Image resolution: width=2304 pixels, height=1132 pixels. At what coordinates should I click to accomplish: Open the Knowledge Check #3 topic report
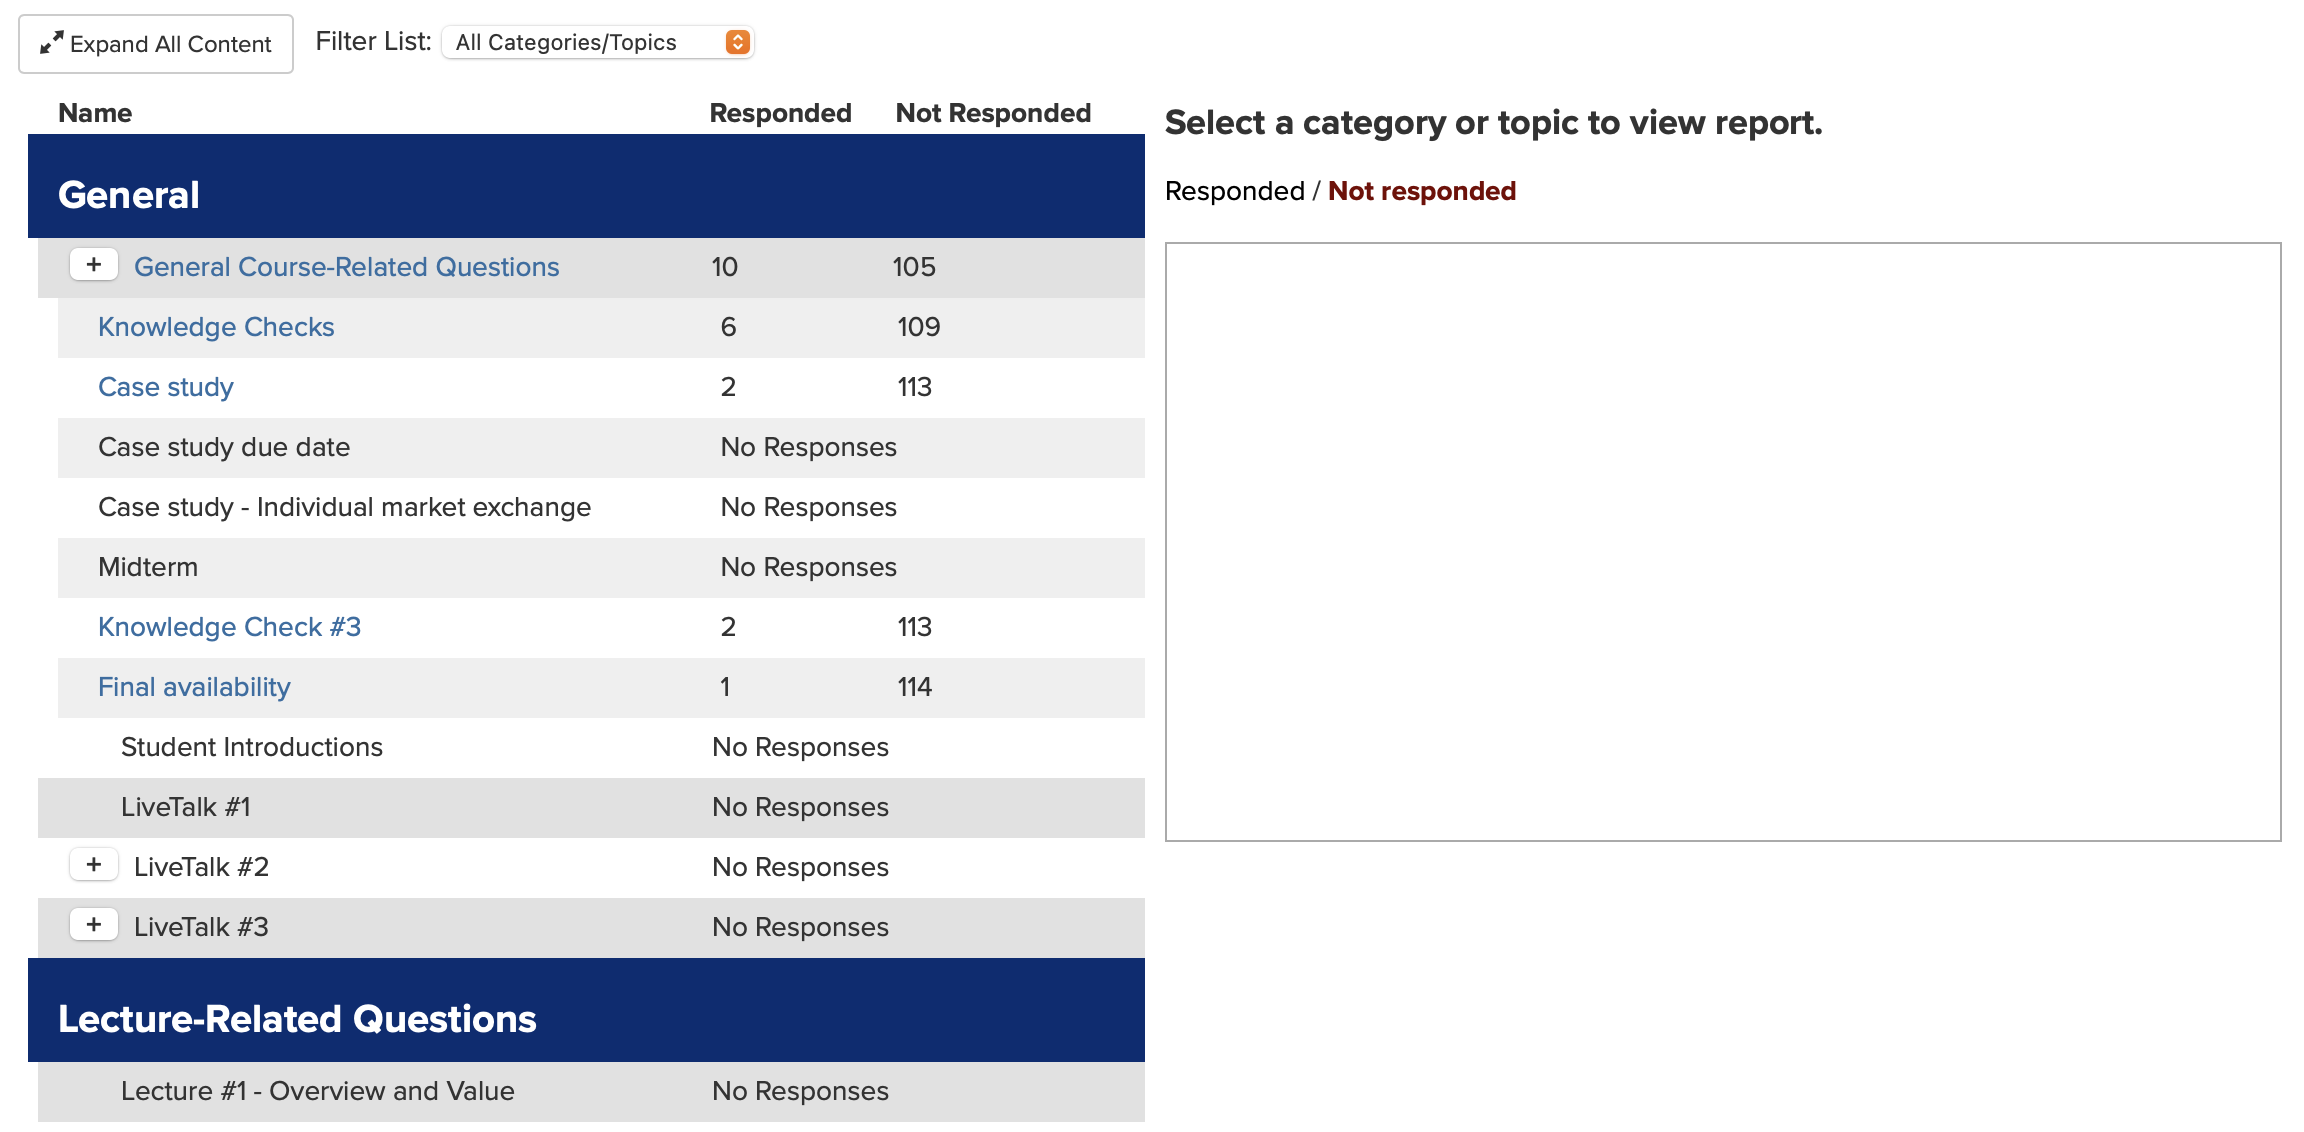229,627
